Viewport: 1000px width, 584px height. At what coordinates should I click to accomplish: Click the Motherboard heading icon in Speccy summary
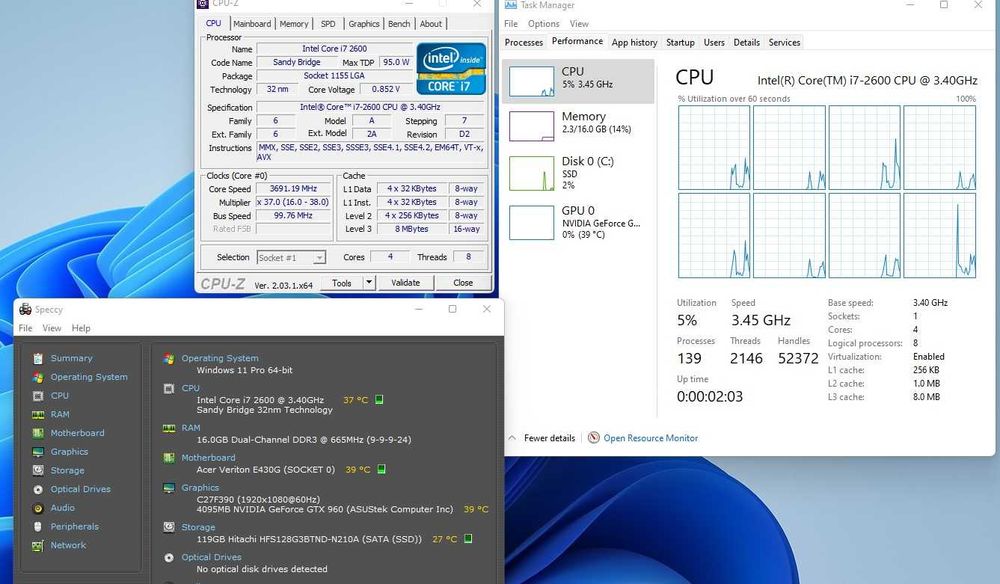pyautogui.click(x=169, y=458)
